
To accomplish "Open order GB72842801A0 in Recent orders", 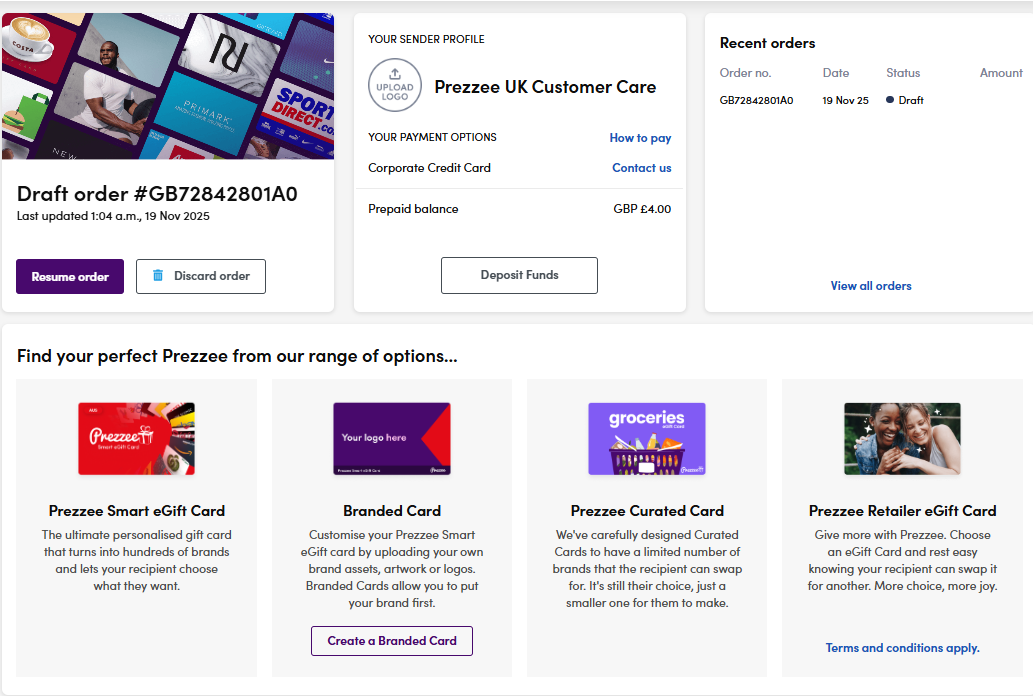I will coord(756,100).
